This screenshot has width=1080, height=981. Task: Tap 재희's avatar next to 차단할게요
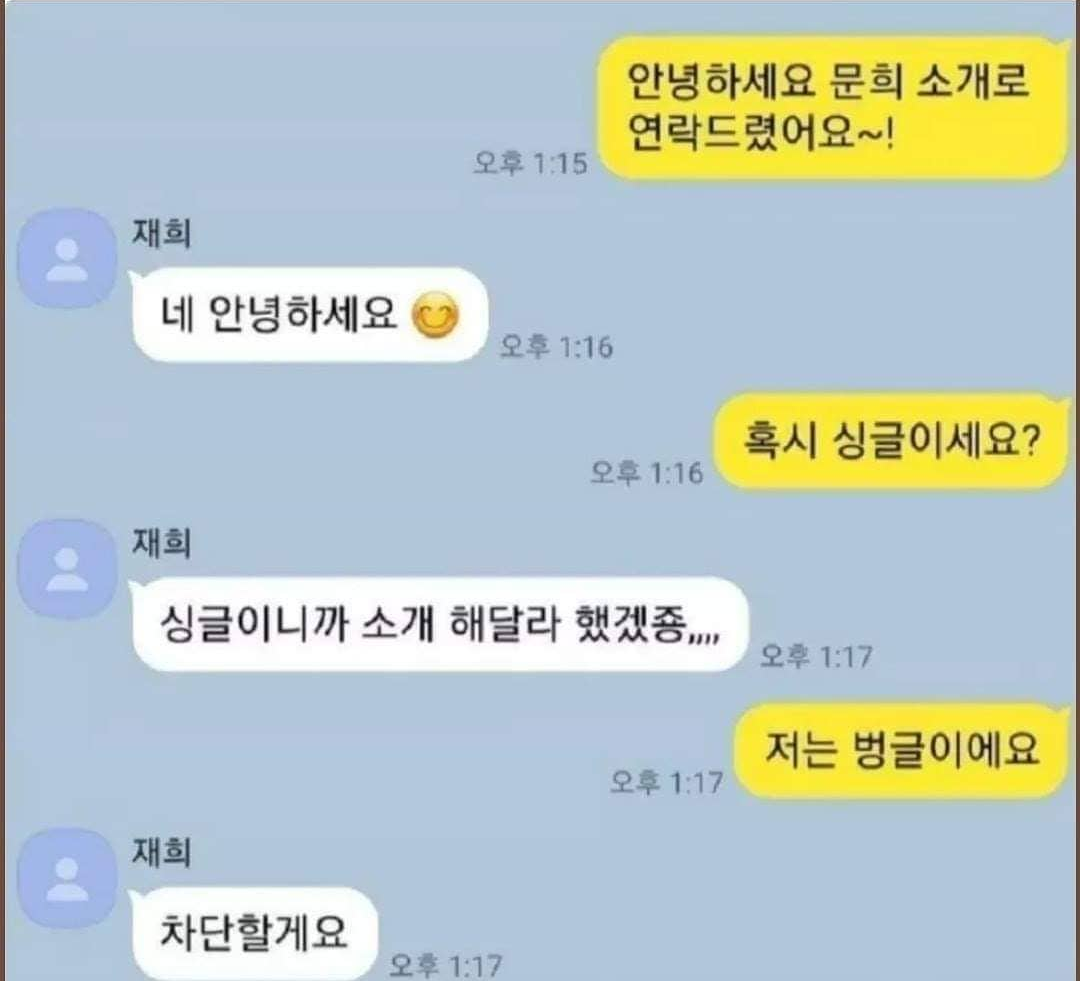(x=67, y=879)
